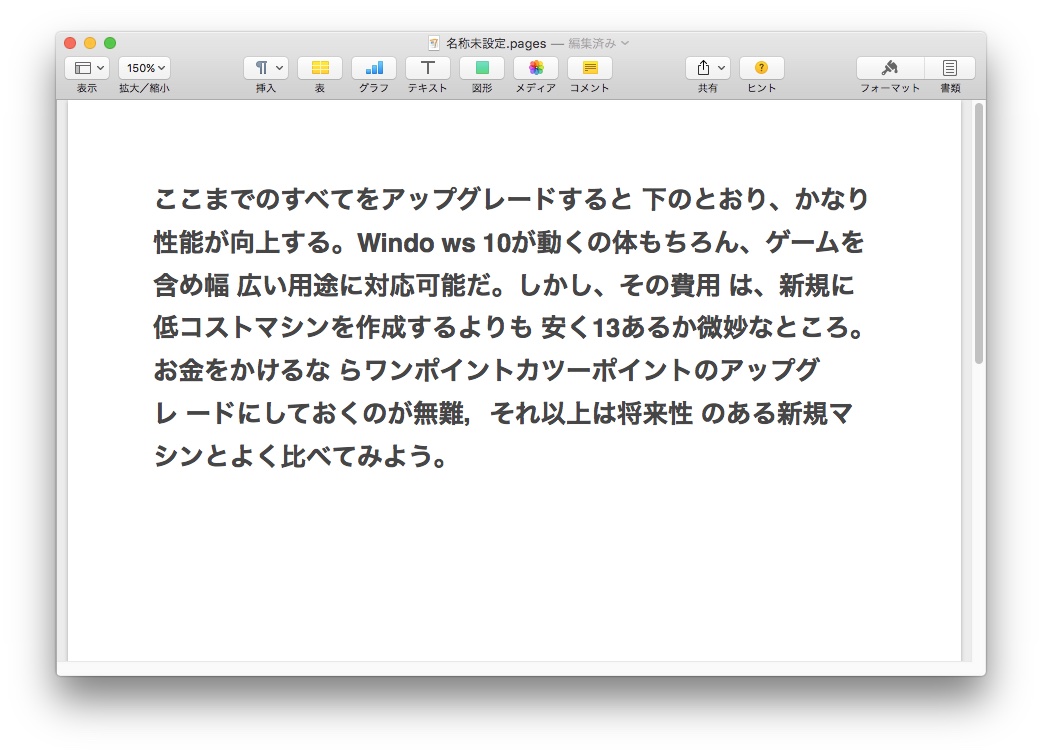Click the last line シンとよく比べてみよう

click(300, 456)
